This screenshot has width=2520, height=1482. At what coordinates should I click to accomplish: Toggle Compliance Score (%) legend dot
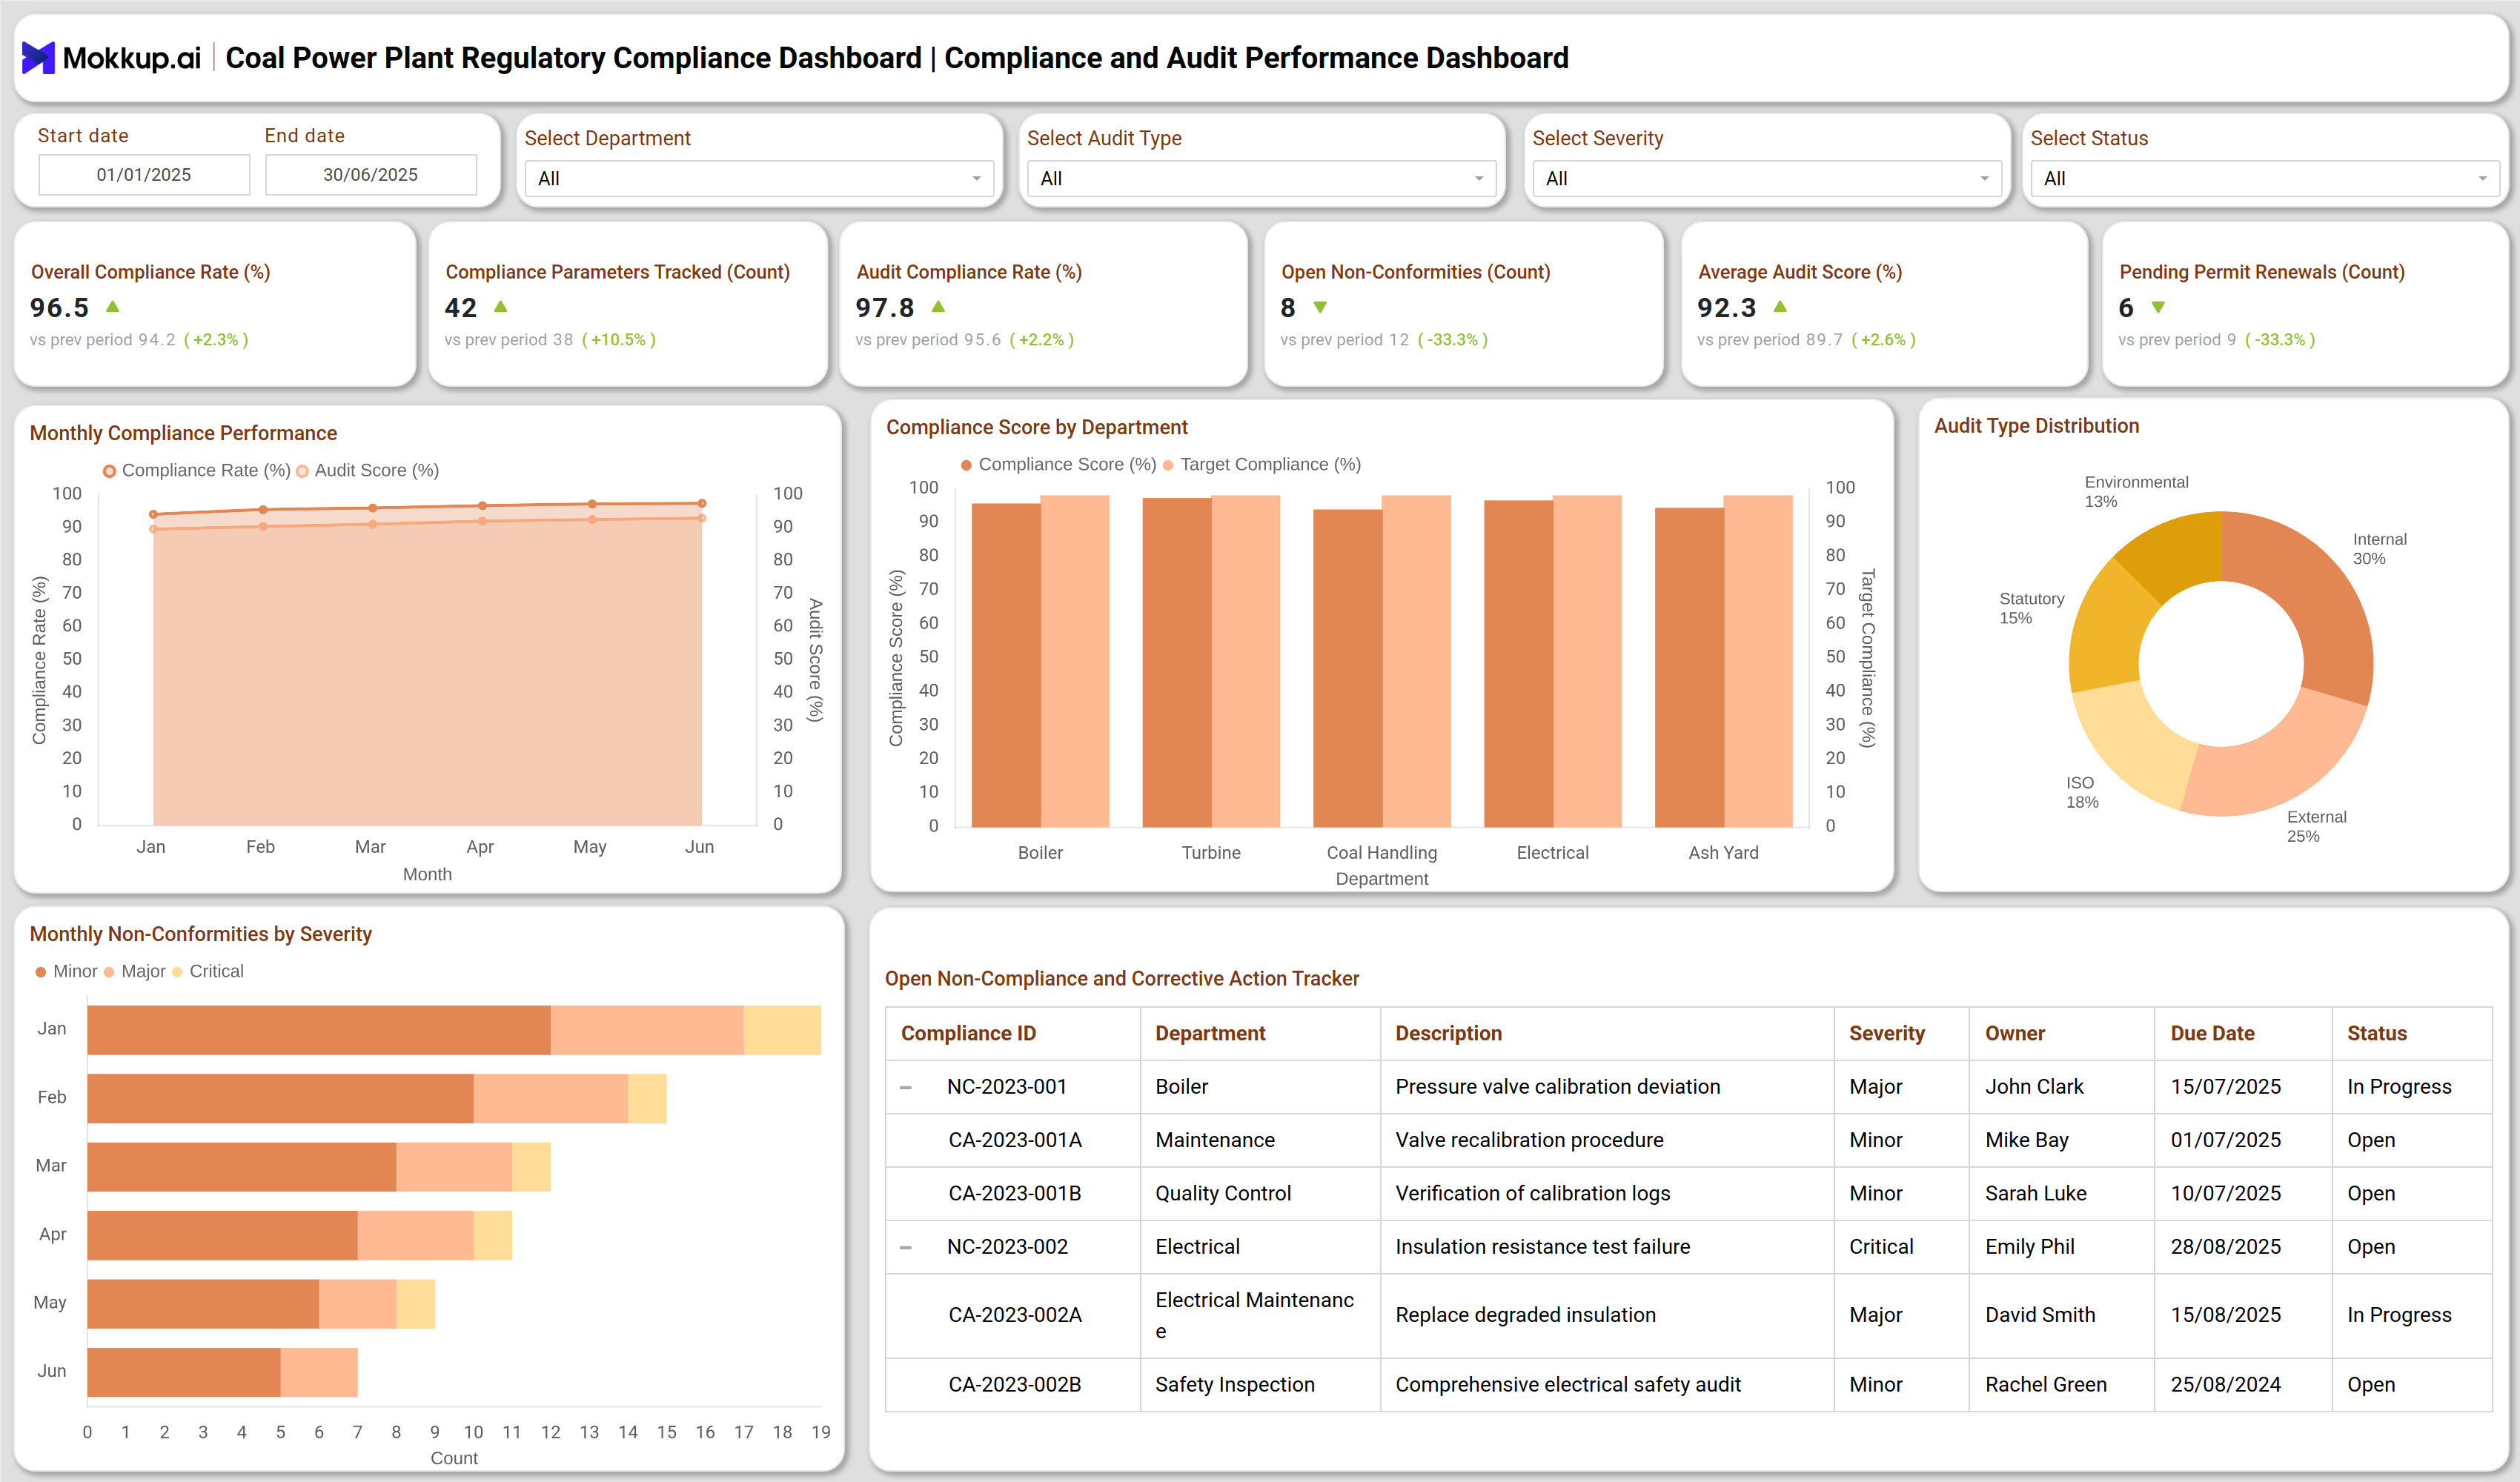[966, 465]
